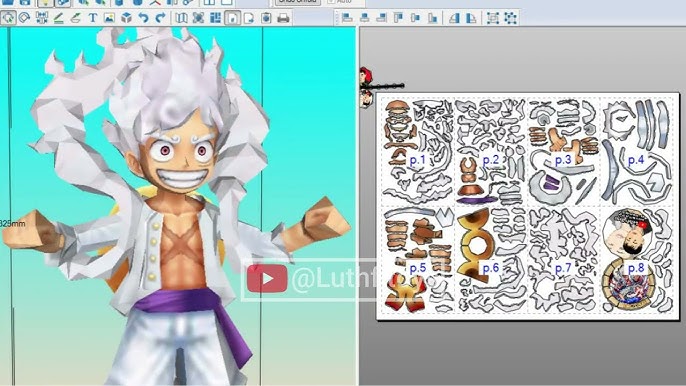
Task: Group the selected parts
Action: [493, 18]
